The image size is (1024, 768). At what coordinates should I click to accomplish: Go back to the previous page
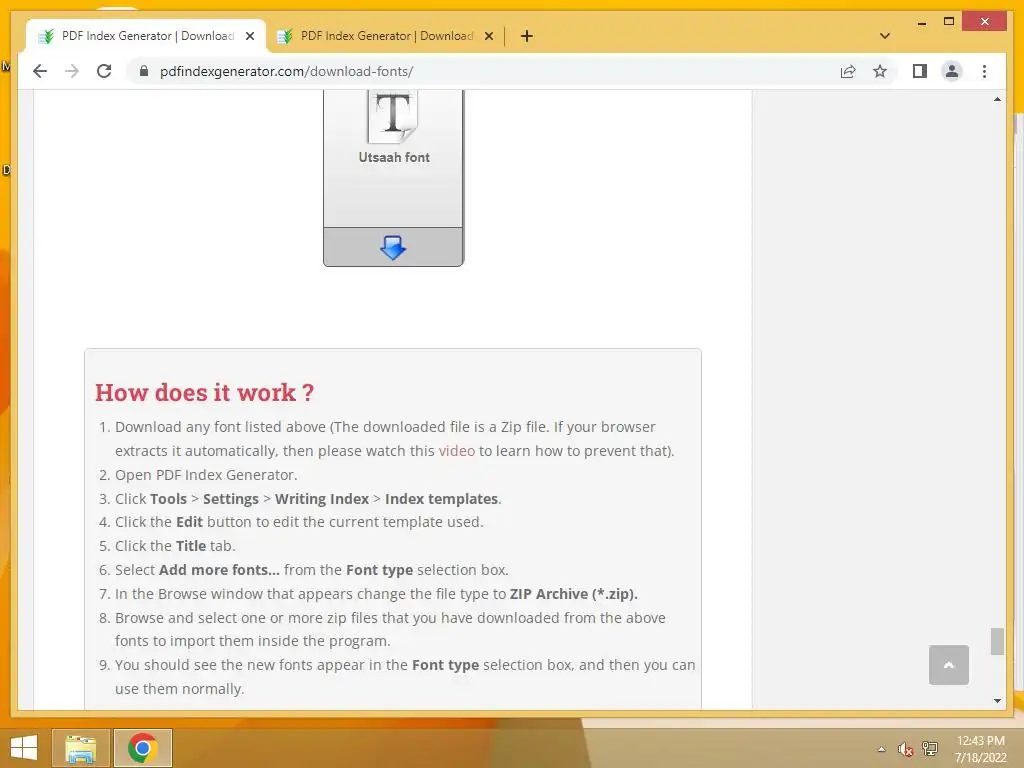[40, 71]
